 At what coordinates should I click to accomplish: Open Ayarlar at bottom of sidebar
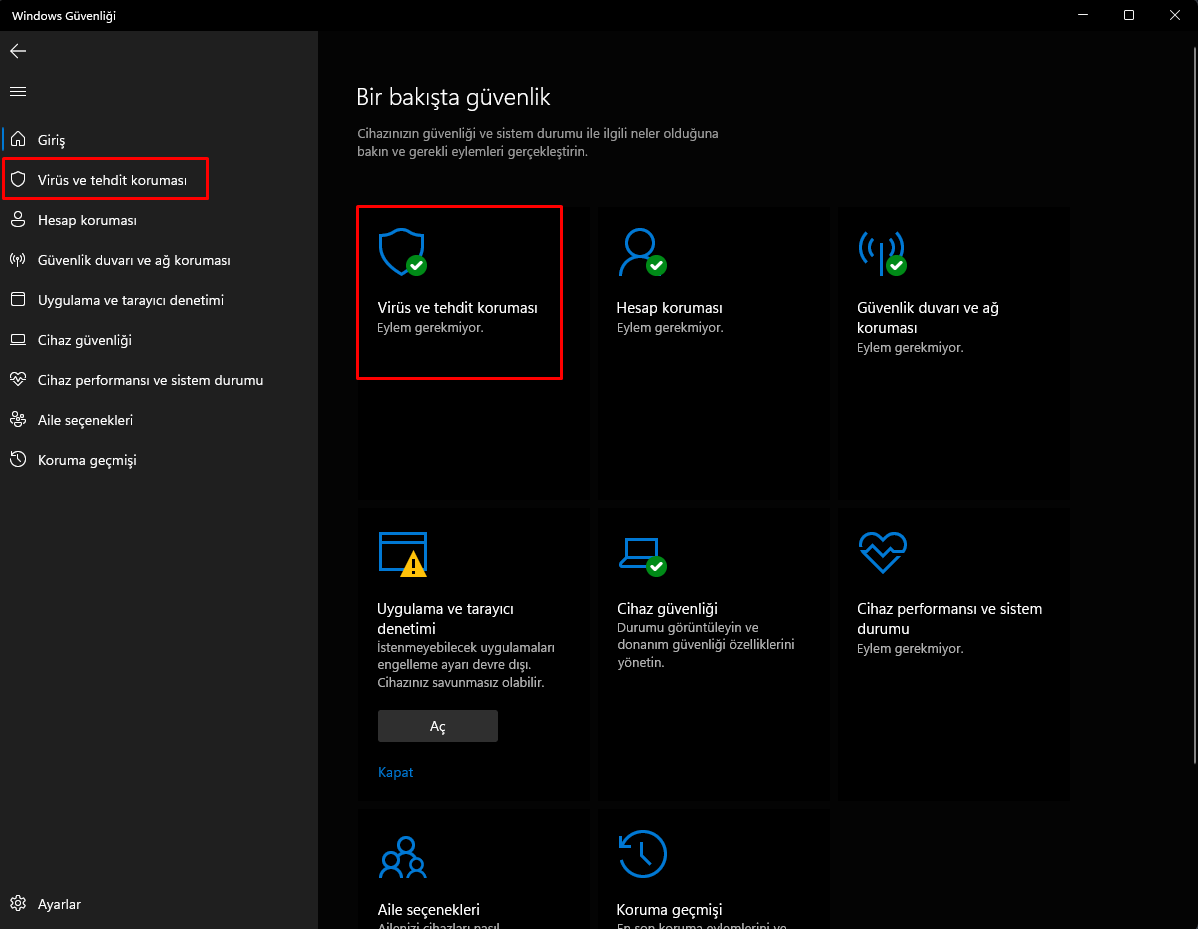coord(159,904)
